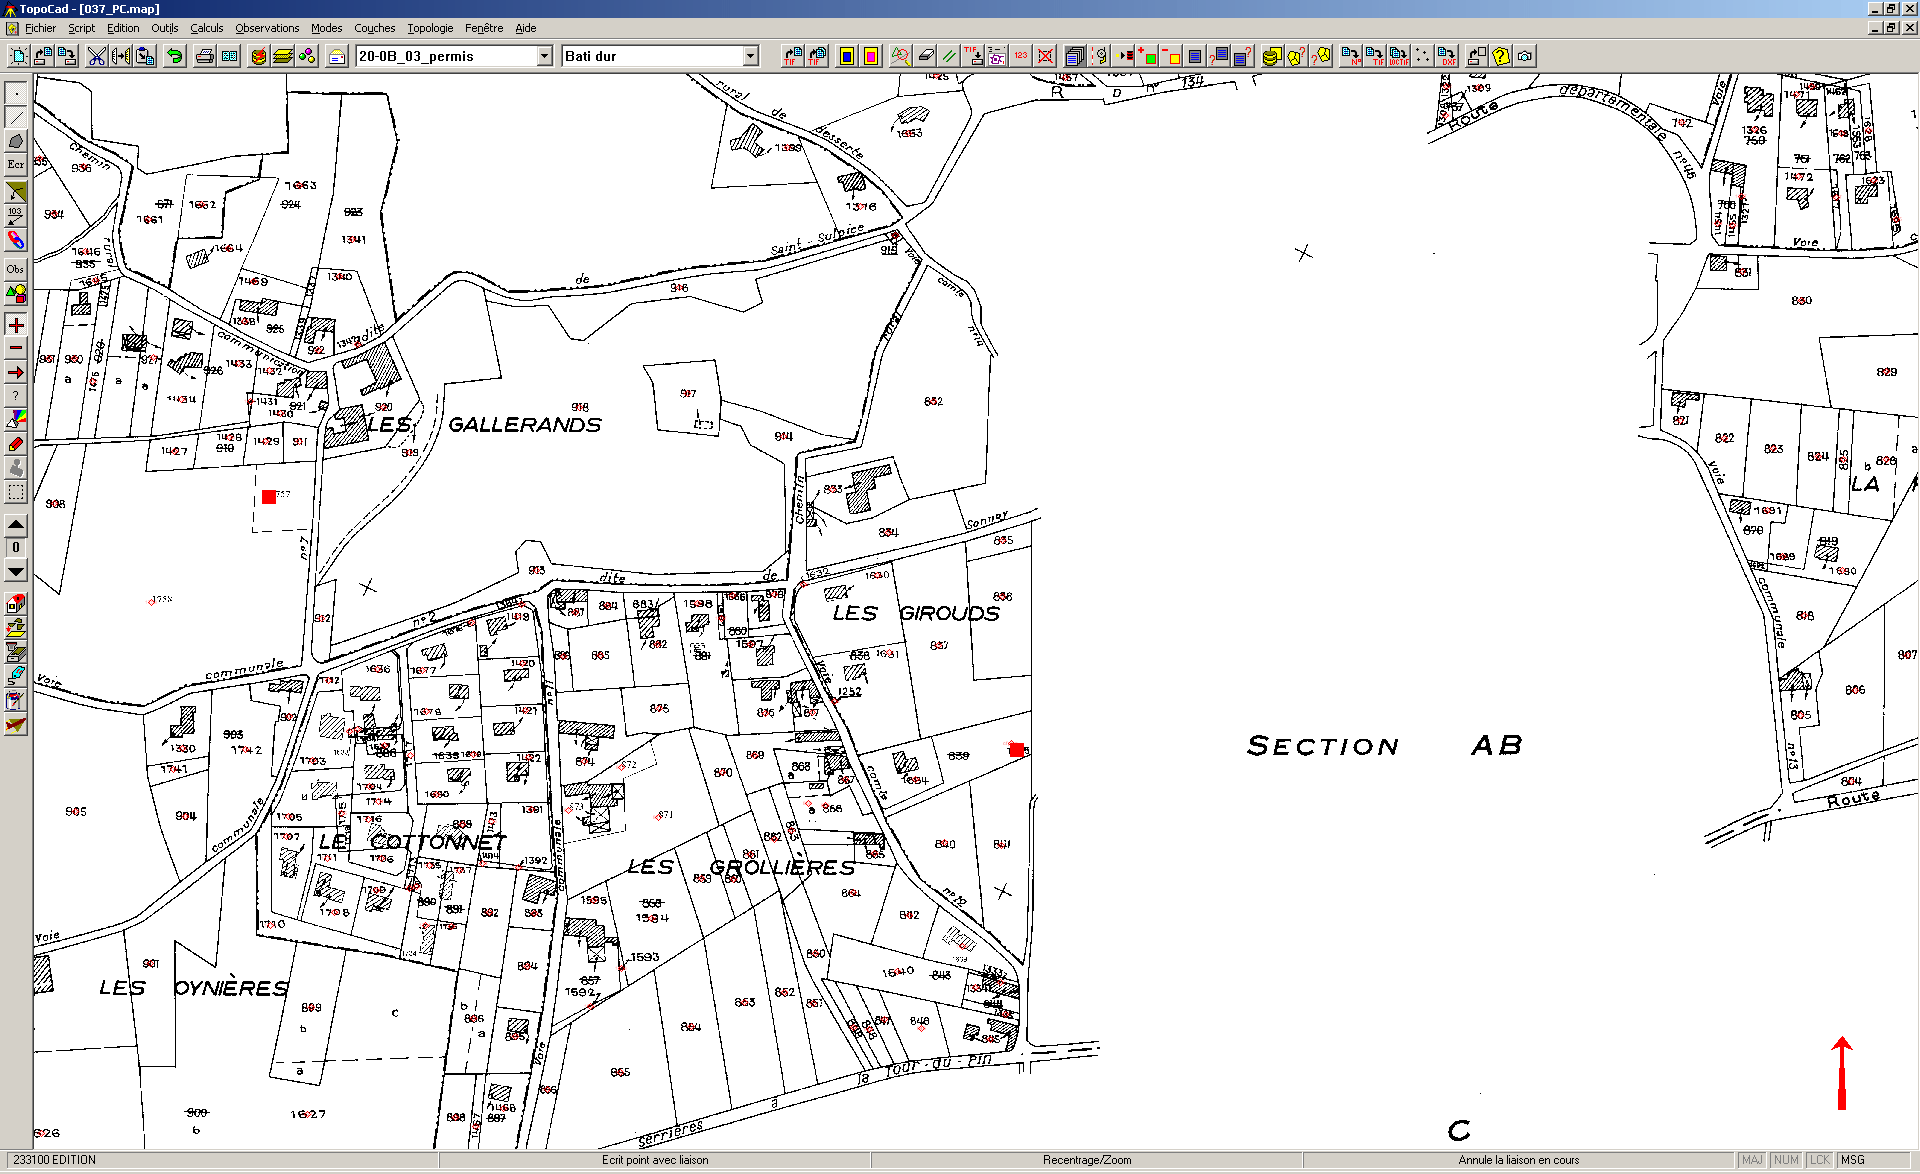Image resolution: width=1920 pixels, height=1174 pixels.
Task: Open the Modes menu
Action: point(326,28)
